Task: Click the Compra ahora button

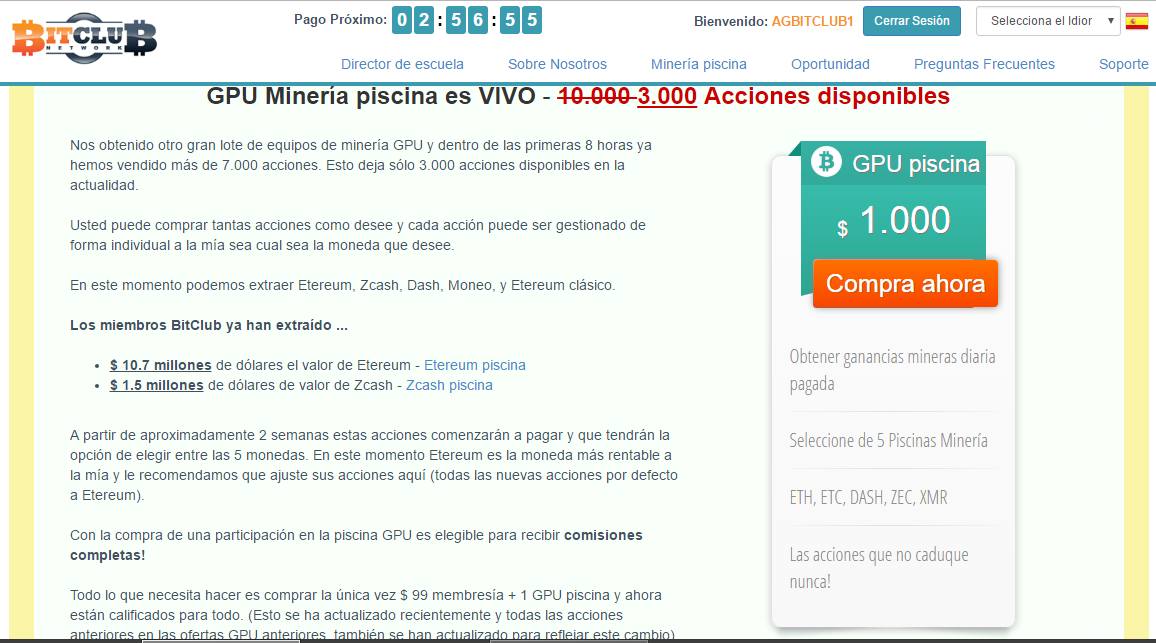Action: [x=905, y=283]
